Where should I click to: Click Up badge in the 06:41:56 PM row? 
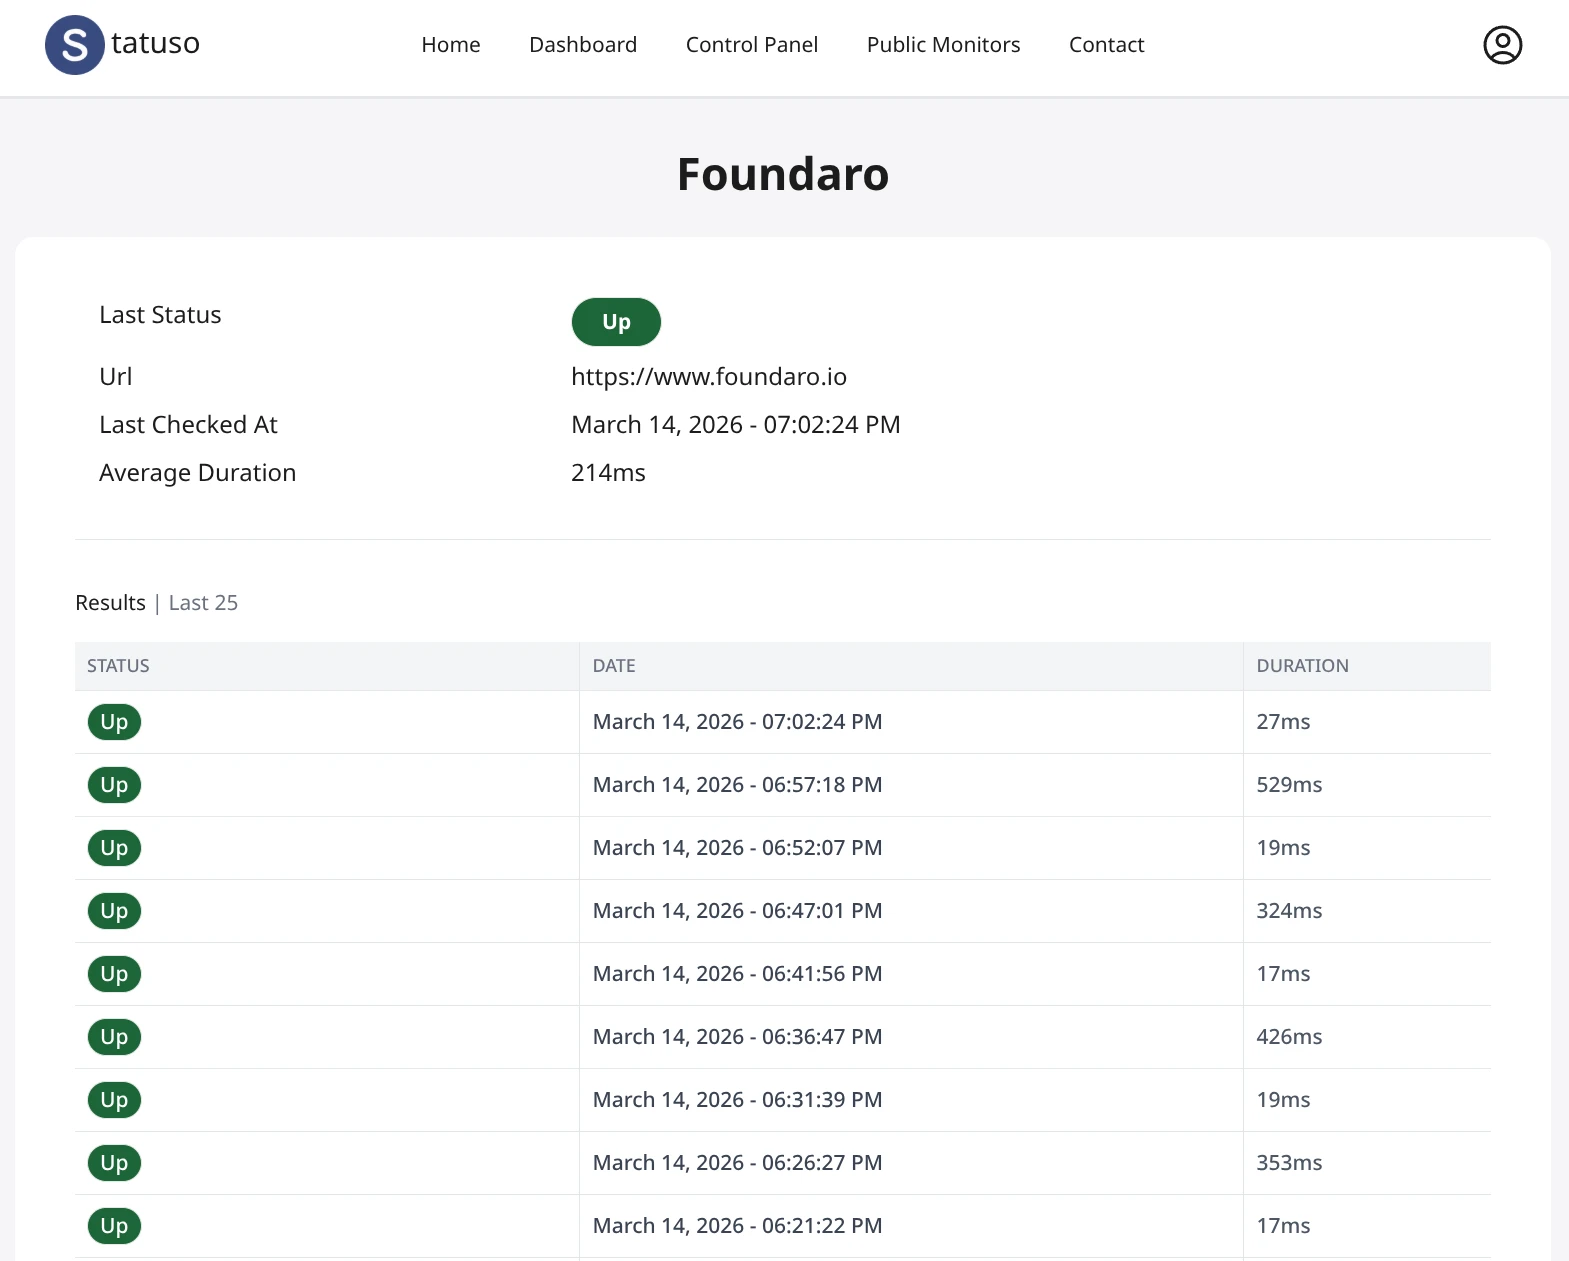click(x=114, y=974)
